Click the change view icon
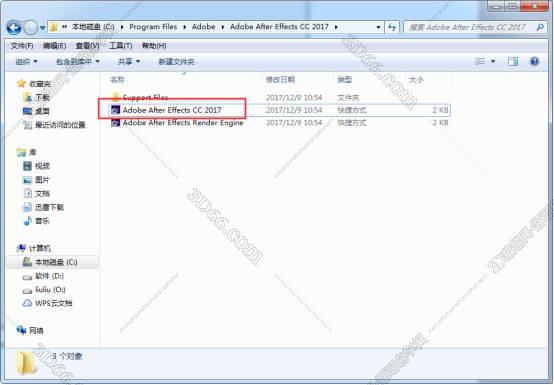Screen dimensions: 554x385 click(479, 61)
